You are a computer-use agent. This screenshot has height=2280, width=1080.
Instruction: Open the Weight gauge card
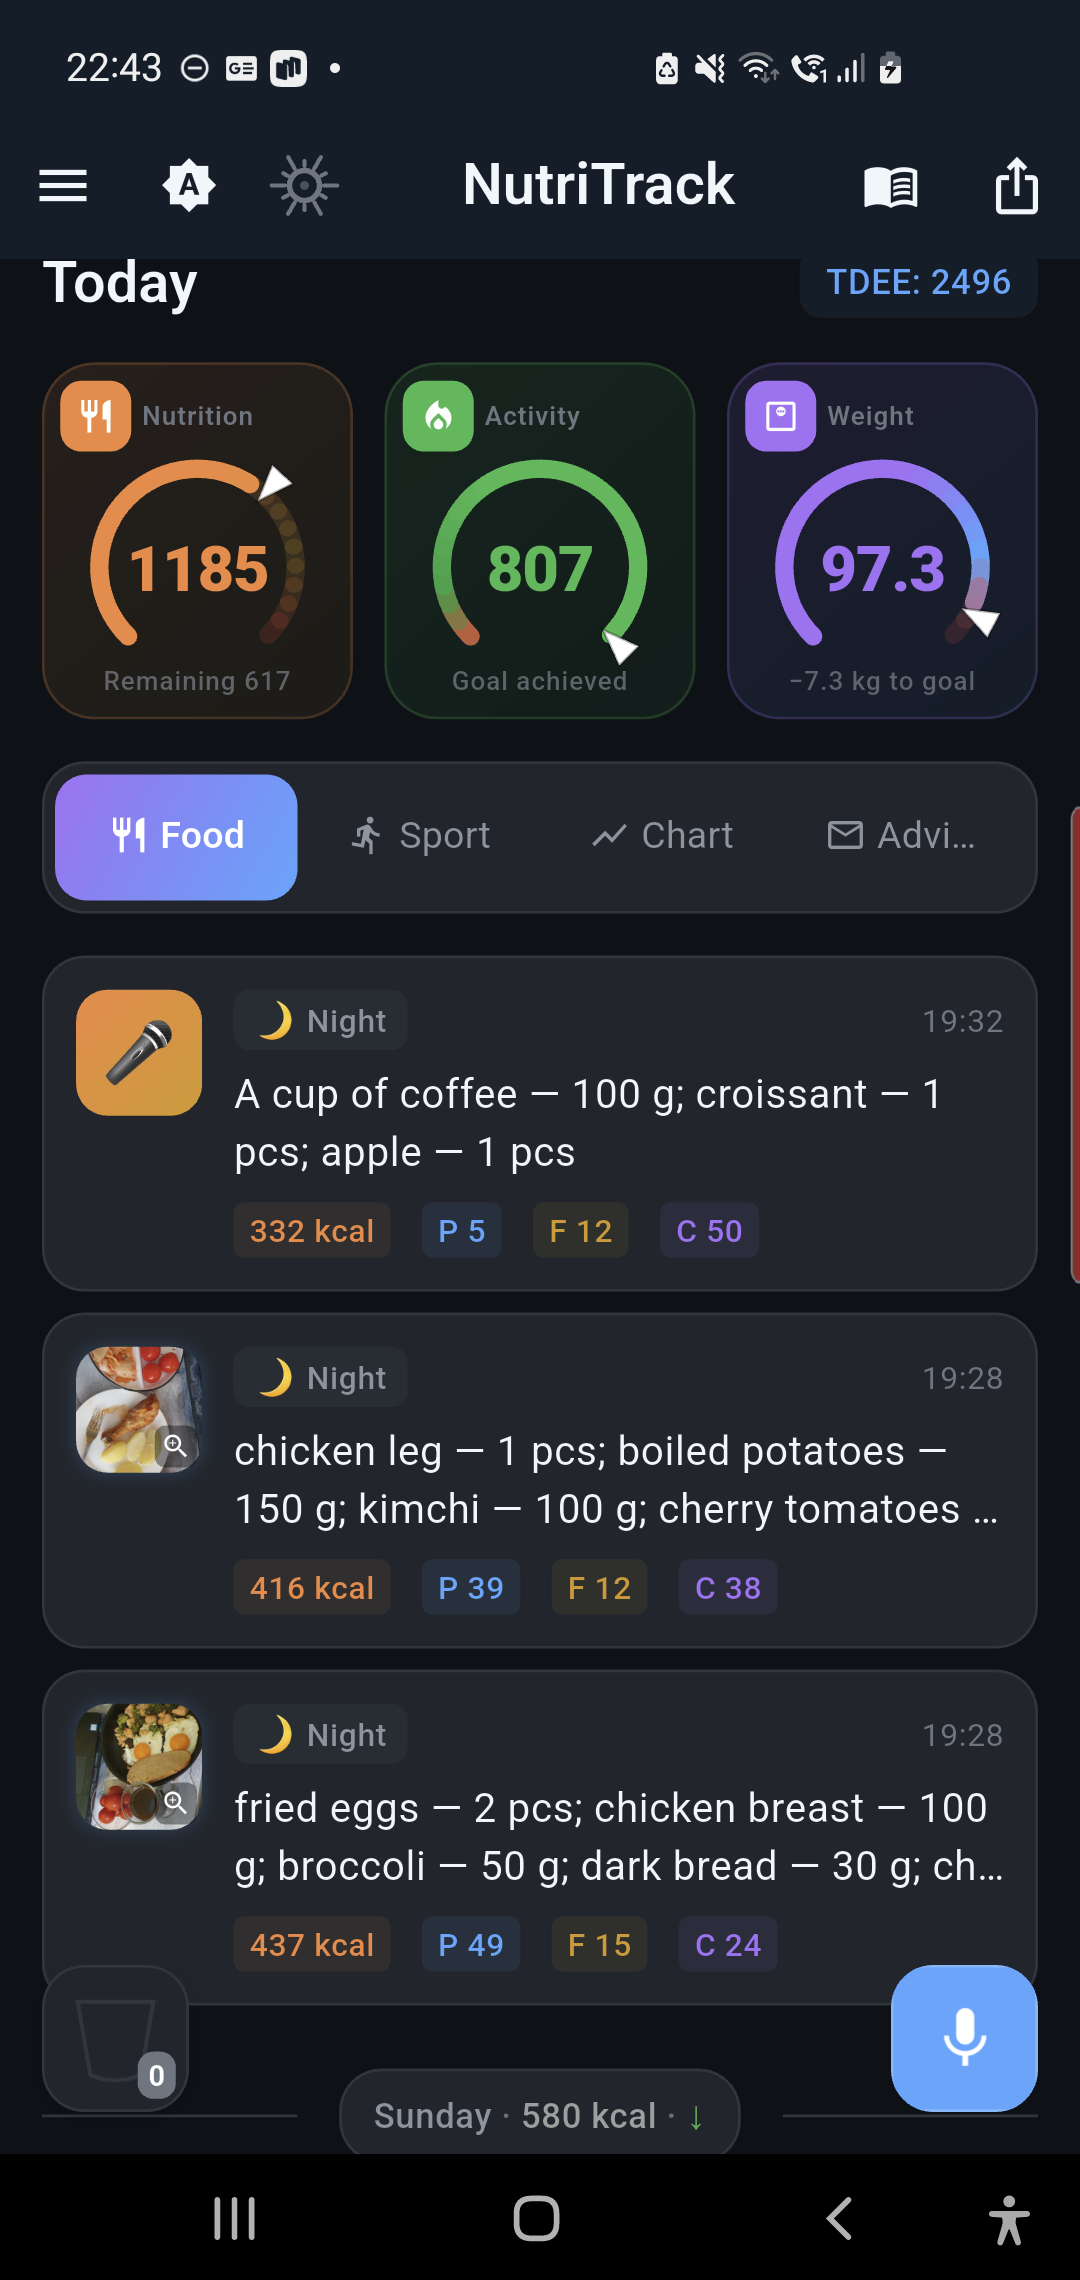(x=882, y=540)
